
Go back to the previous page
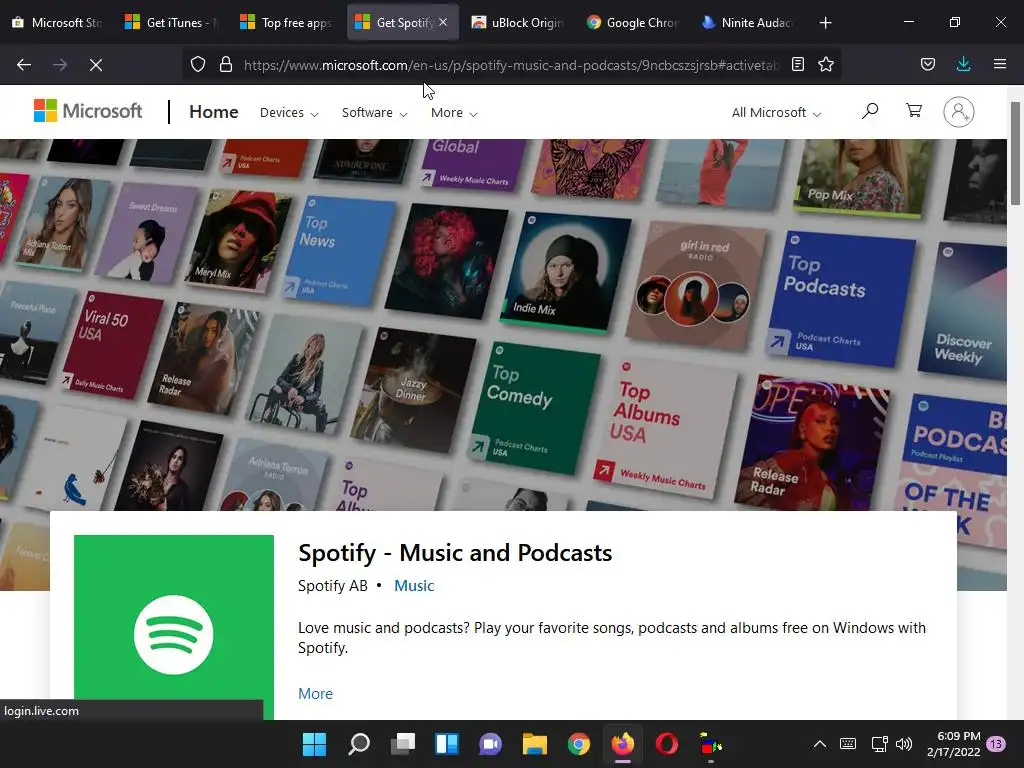click(24, 65)
